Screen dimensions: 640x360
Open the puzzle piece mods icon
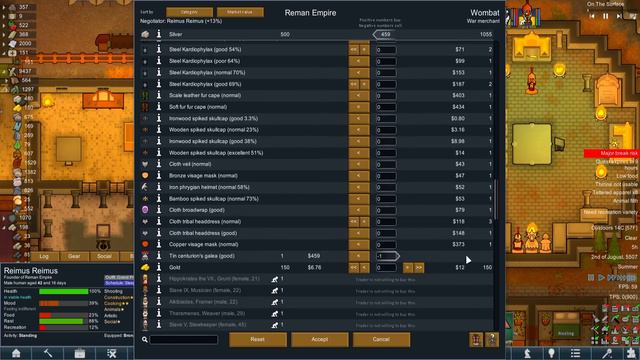631,353
